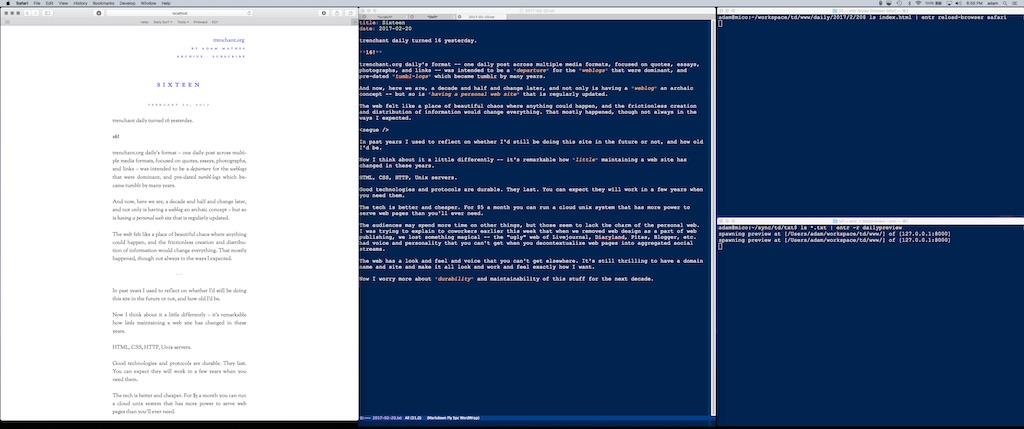Click the top terminal's command prompt line
Image resolution: width=1024 pixels, height=429 pixels.
click(x=862, y=17)
